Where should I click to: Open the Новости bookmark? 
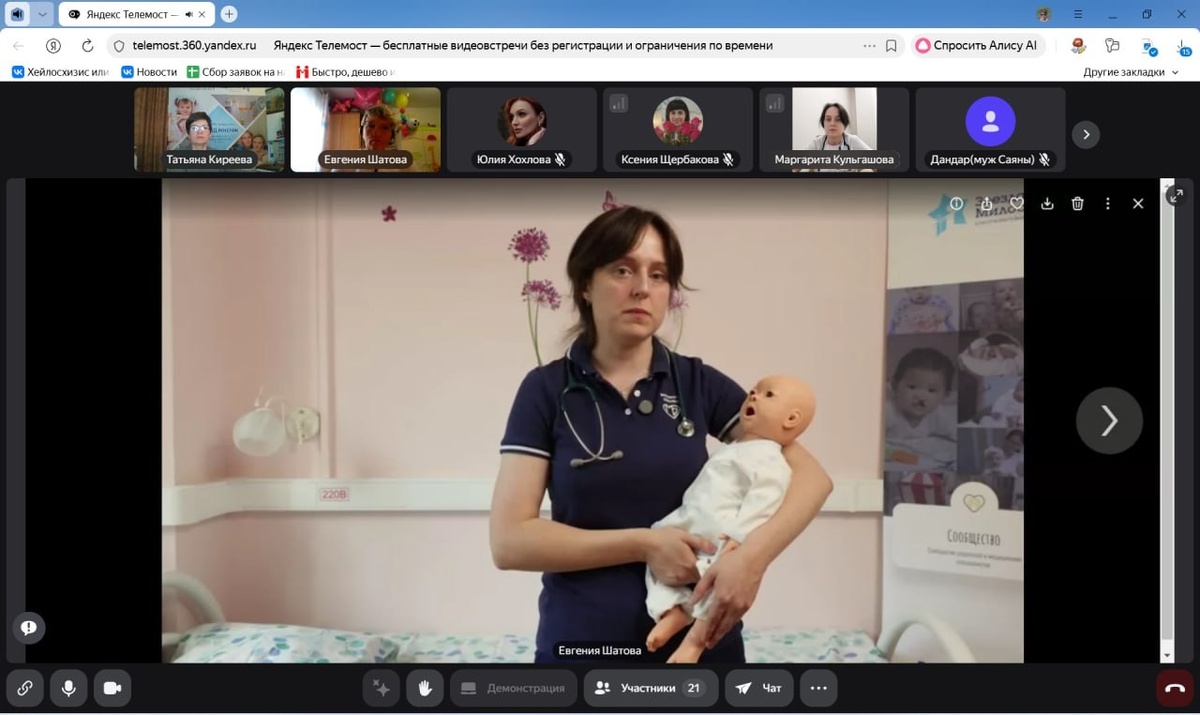149,72
